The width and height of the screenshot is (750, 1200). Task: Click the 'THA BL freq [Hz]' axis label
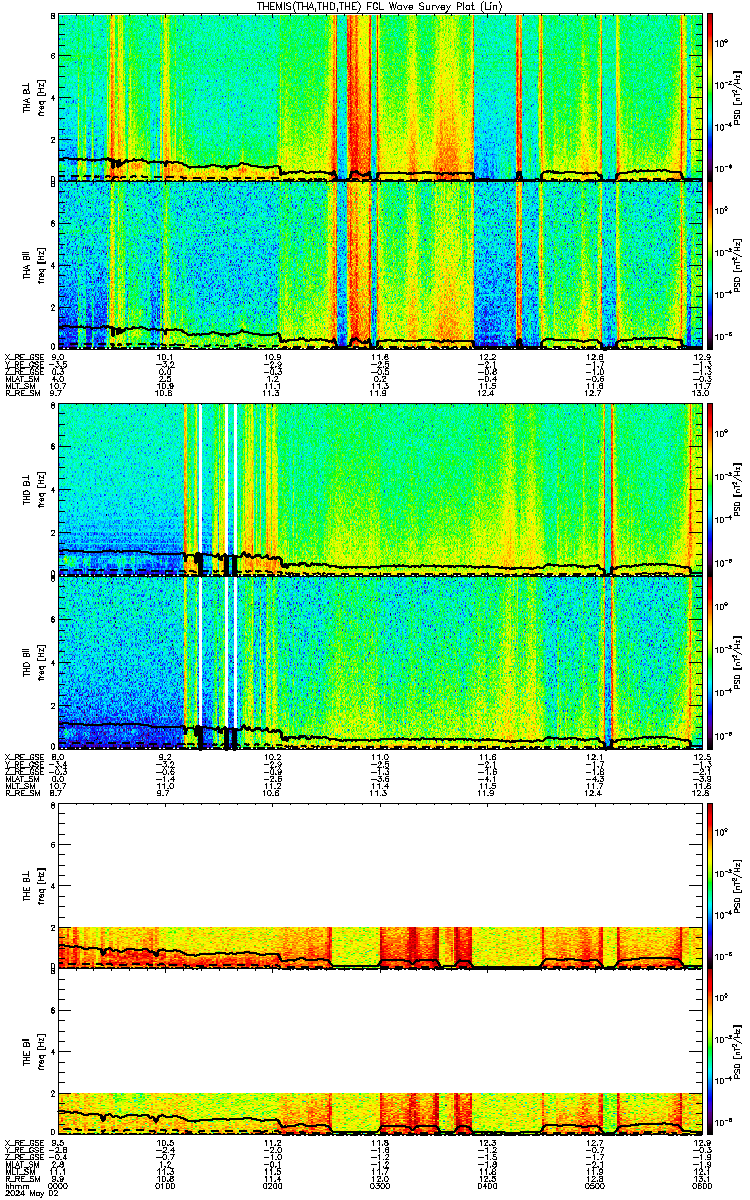[34, 97]
